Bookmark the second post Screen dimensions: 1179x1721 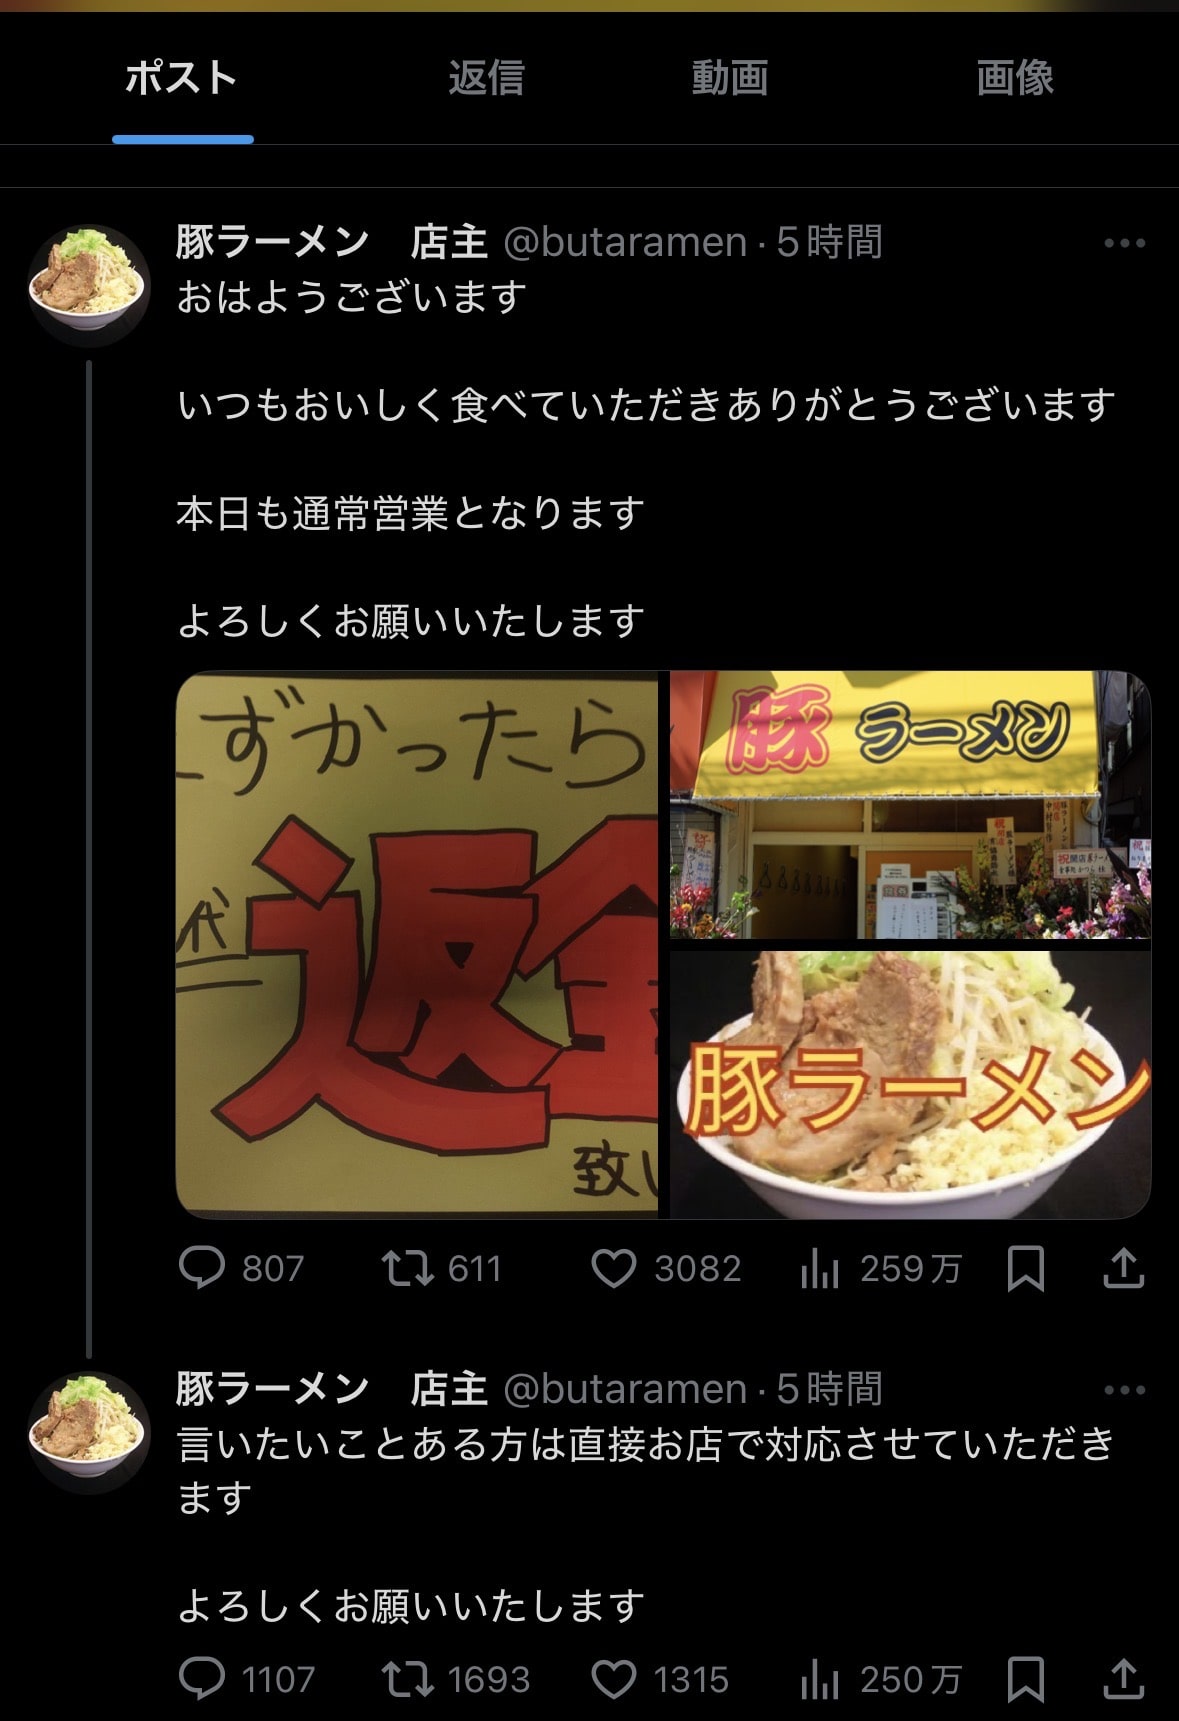click(1026, 1679)
